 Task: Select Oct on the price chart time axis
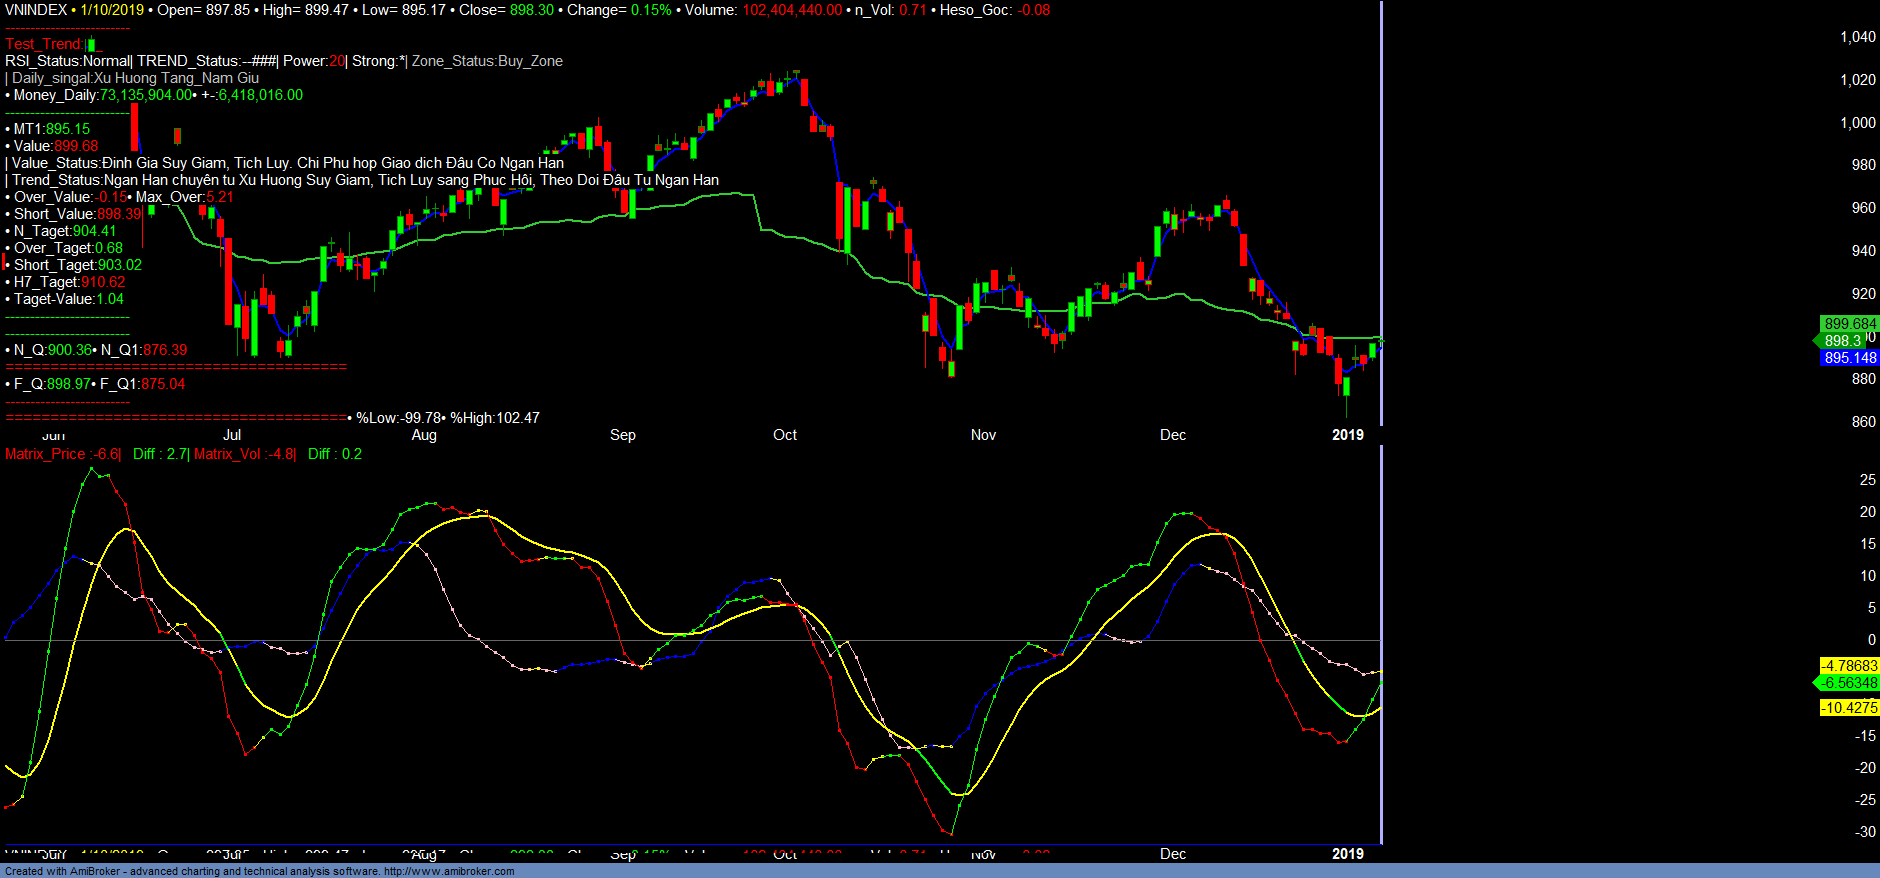pyautogui.click(x=785, y=435)
